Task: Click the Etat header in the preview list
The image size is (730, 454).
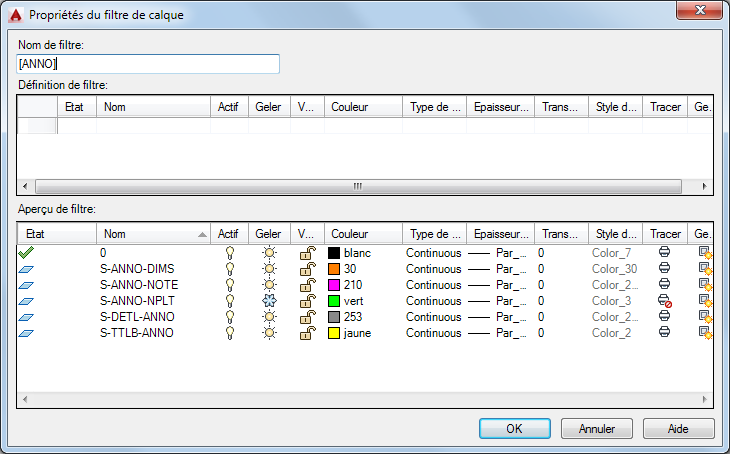Action: click(57, 234)
